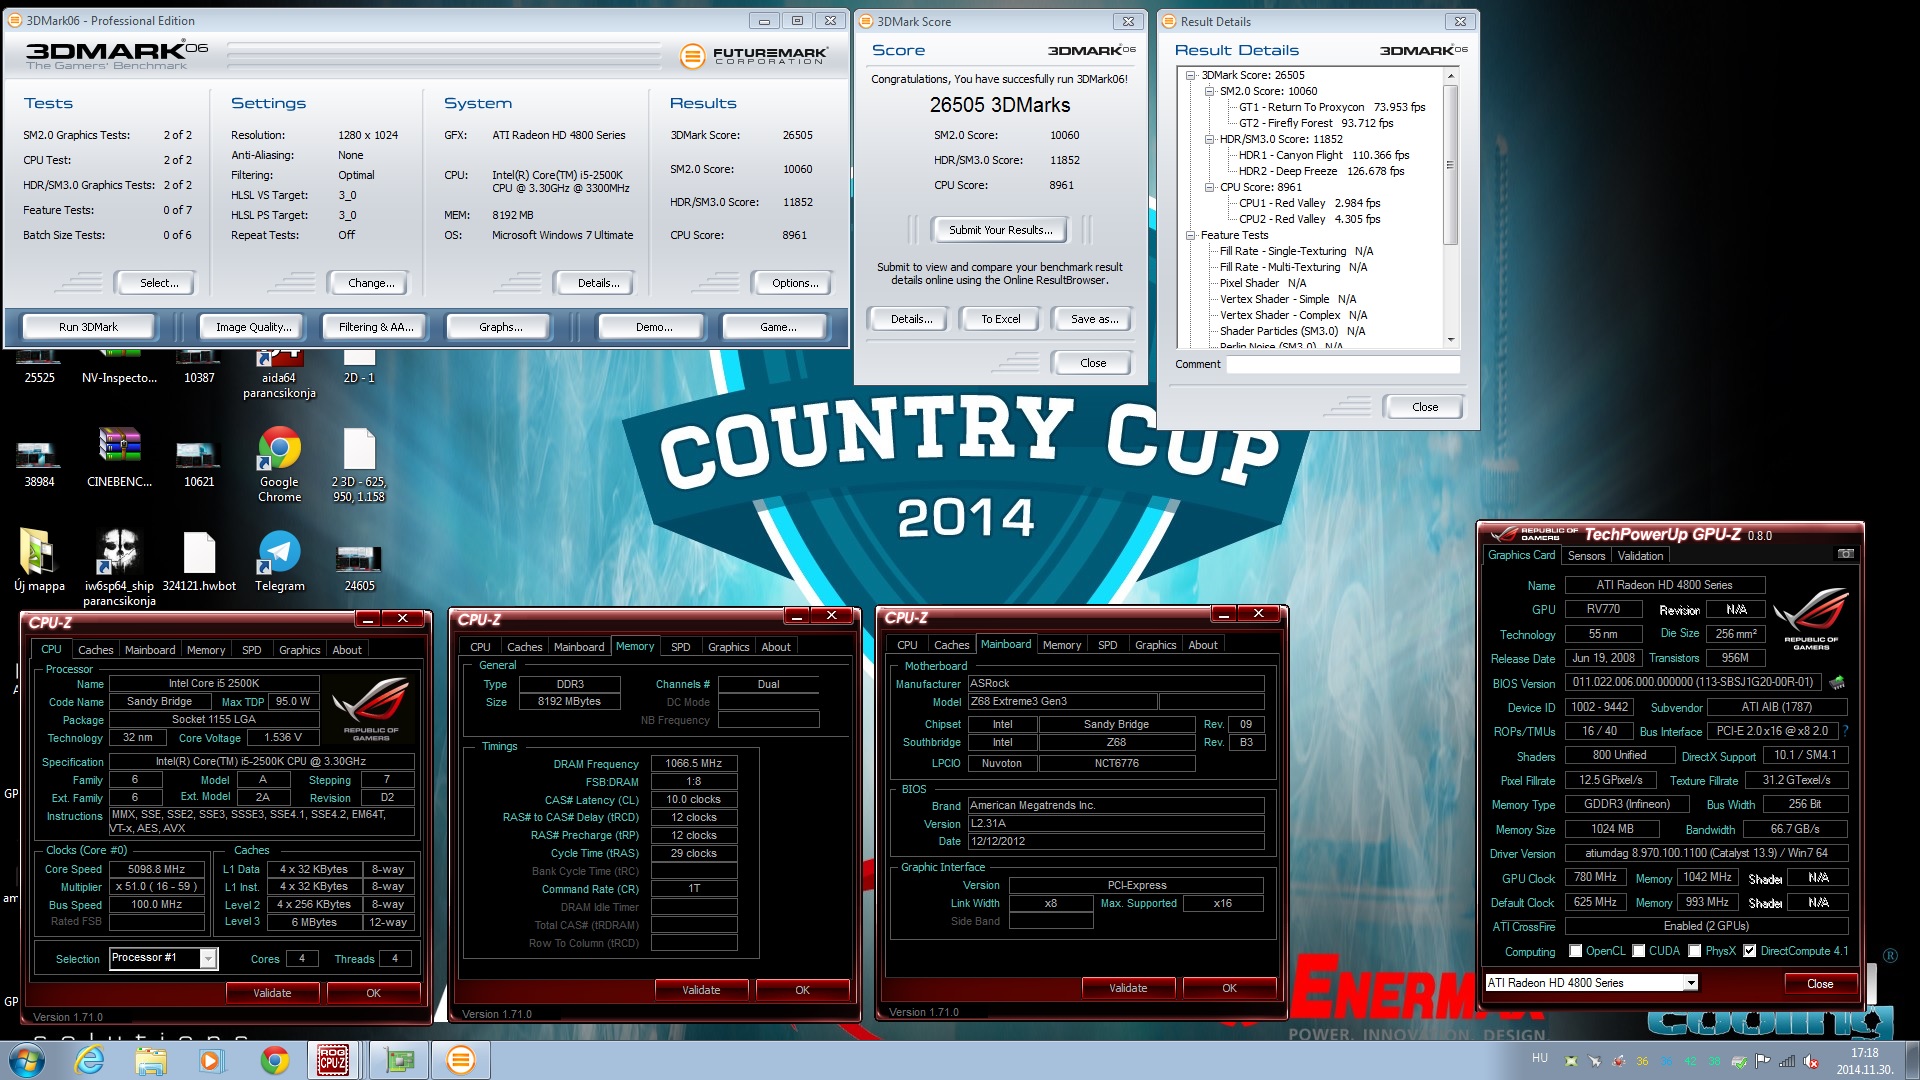The image size is (1920, 1080).
Task: Open the GPU selection dropdown in GPU-Z
Action: pyautogui.click(x=1691, y=983)
